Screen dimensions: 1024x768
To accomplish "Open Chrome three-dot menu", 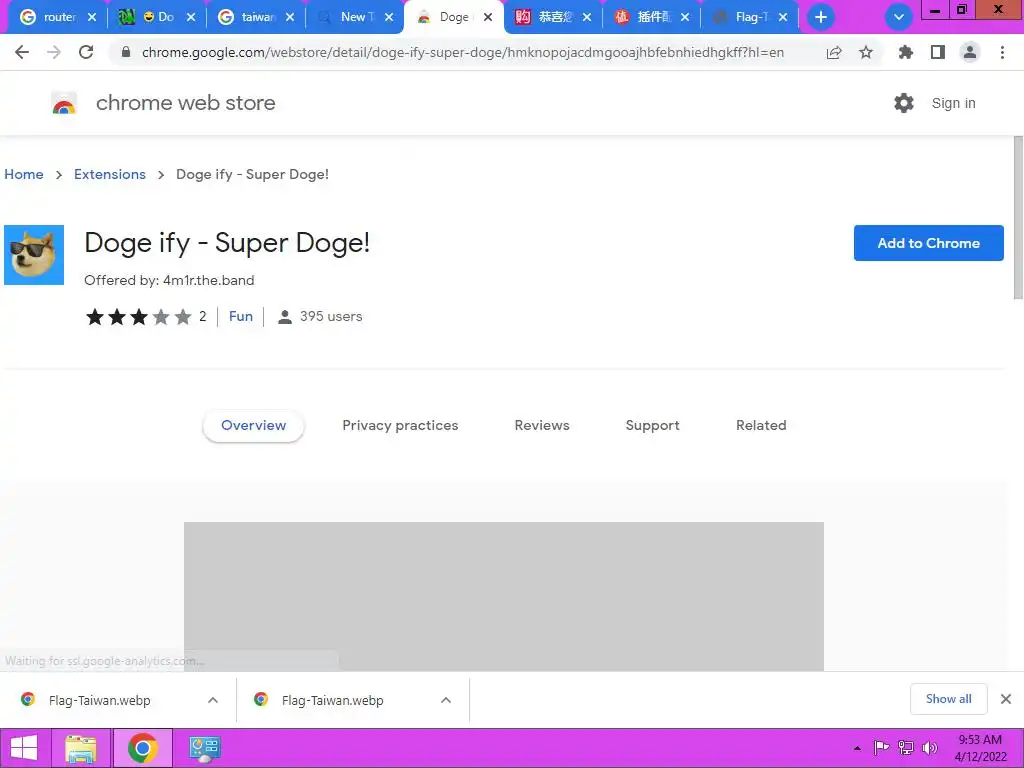I will [1002, 52].
